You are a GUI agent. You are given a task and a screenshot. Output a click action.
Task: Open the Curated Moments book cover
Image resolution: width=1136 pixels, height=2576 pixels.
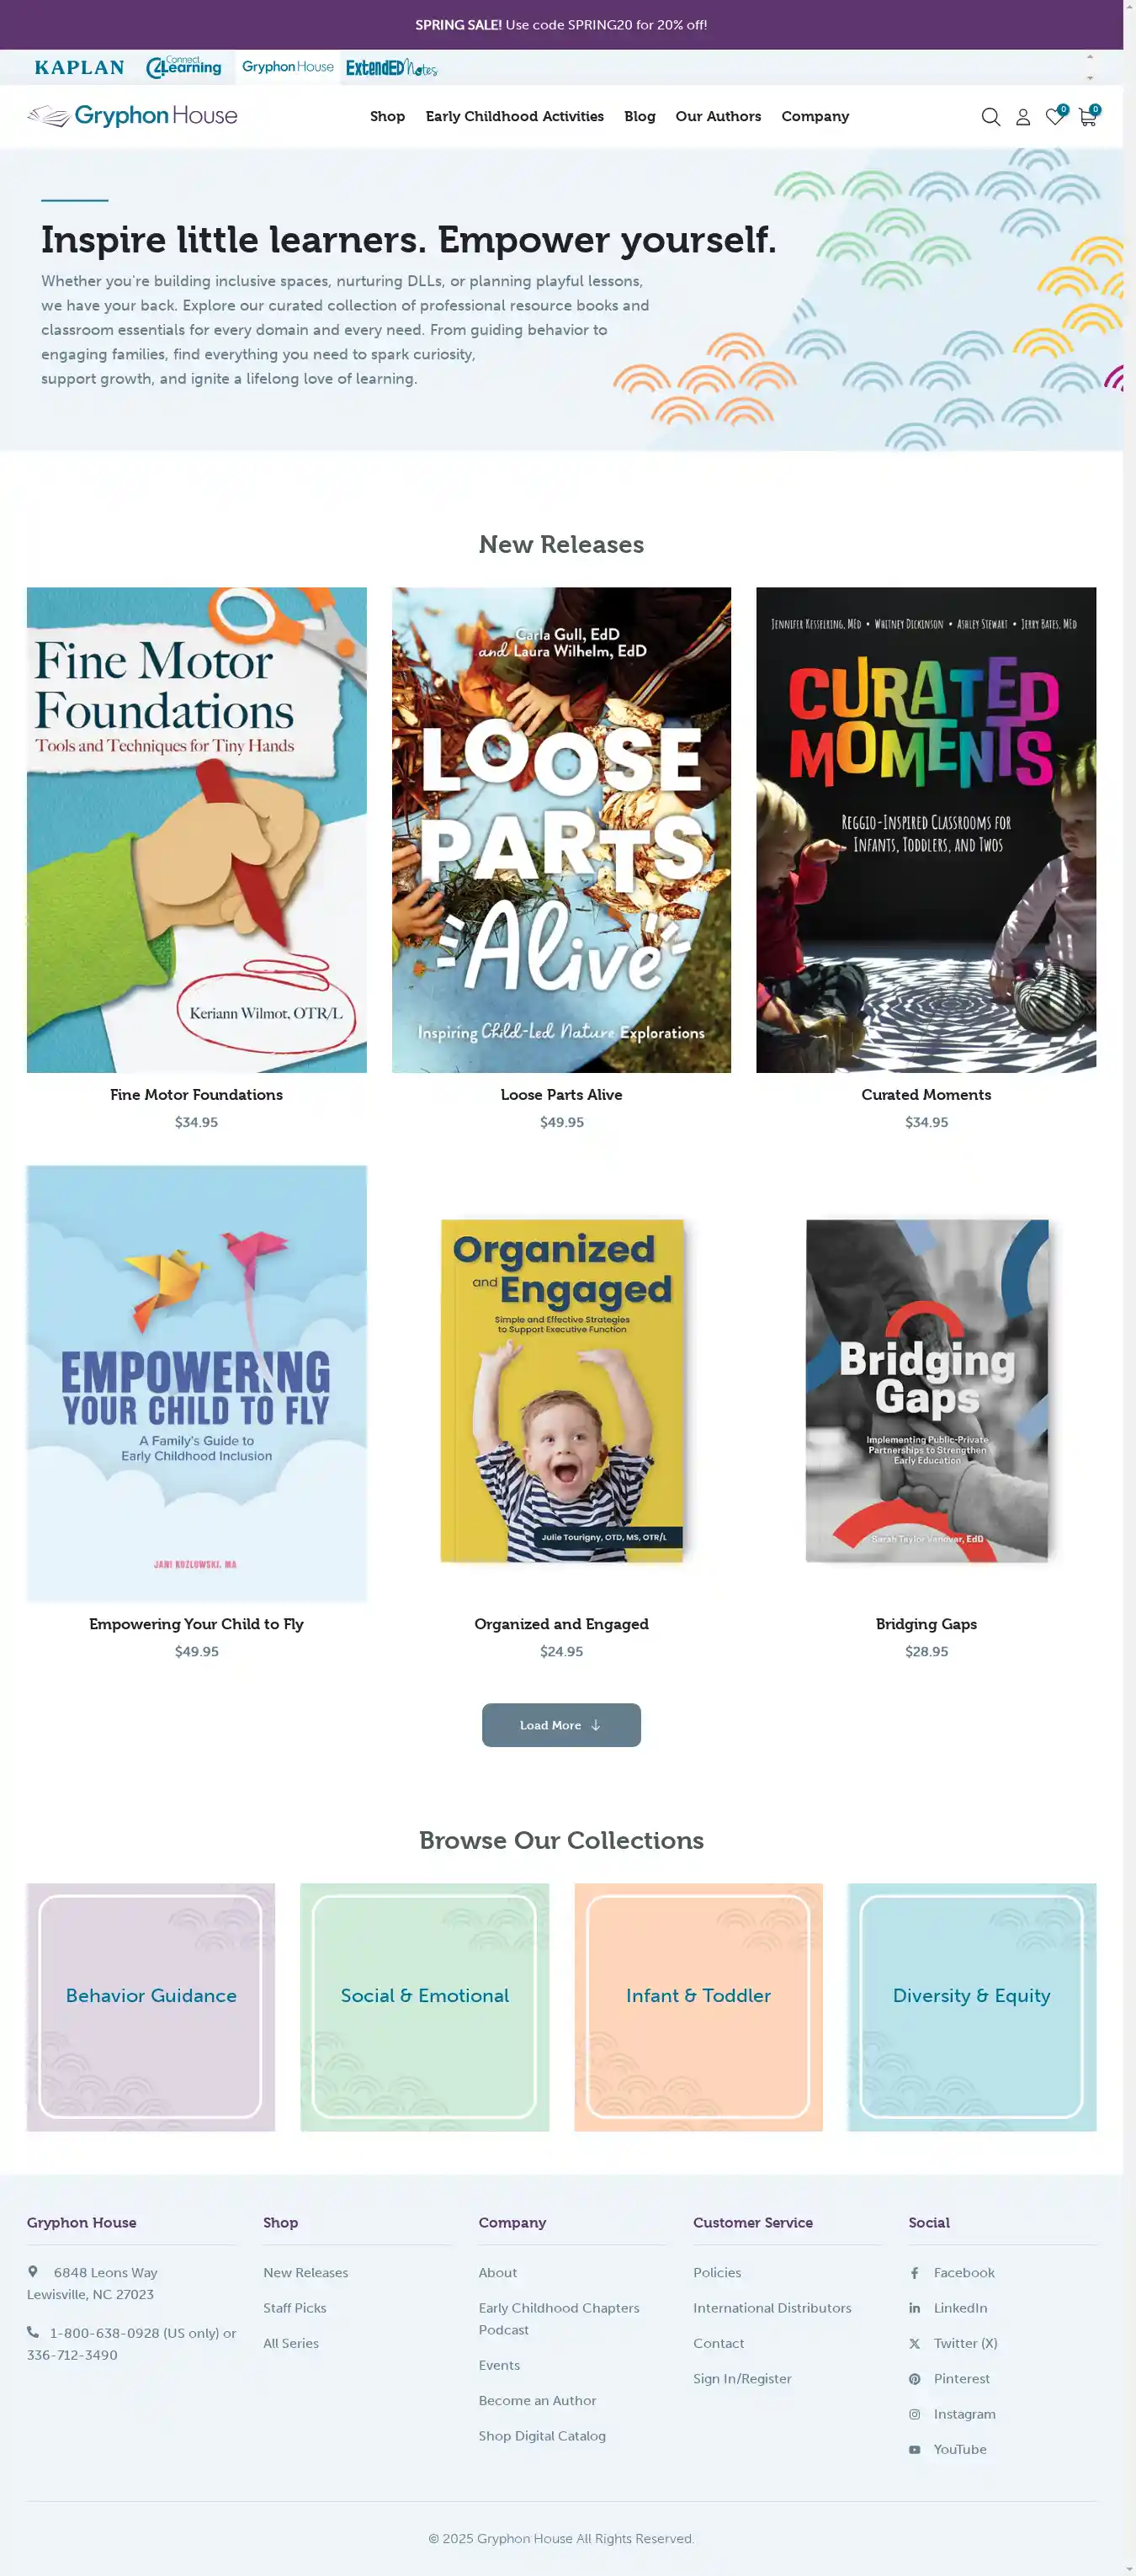(925, 829)
